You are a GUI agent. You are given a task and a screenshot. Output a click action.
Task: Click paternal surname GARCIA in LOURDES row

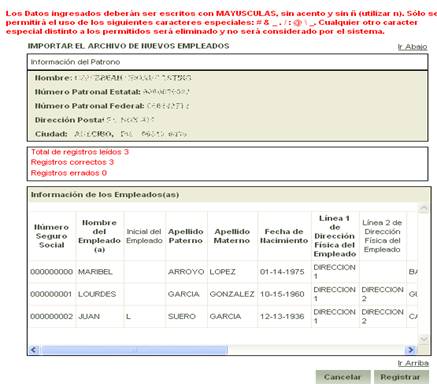click(x=183, y=294)
